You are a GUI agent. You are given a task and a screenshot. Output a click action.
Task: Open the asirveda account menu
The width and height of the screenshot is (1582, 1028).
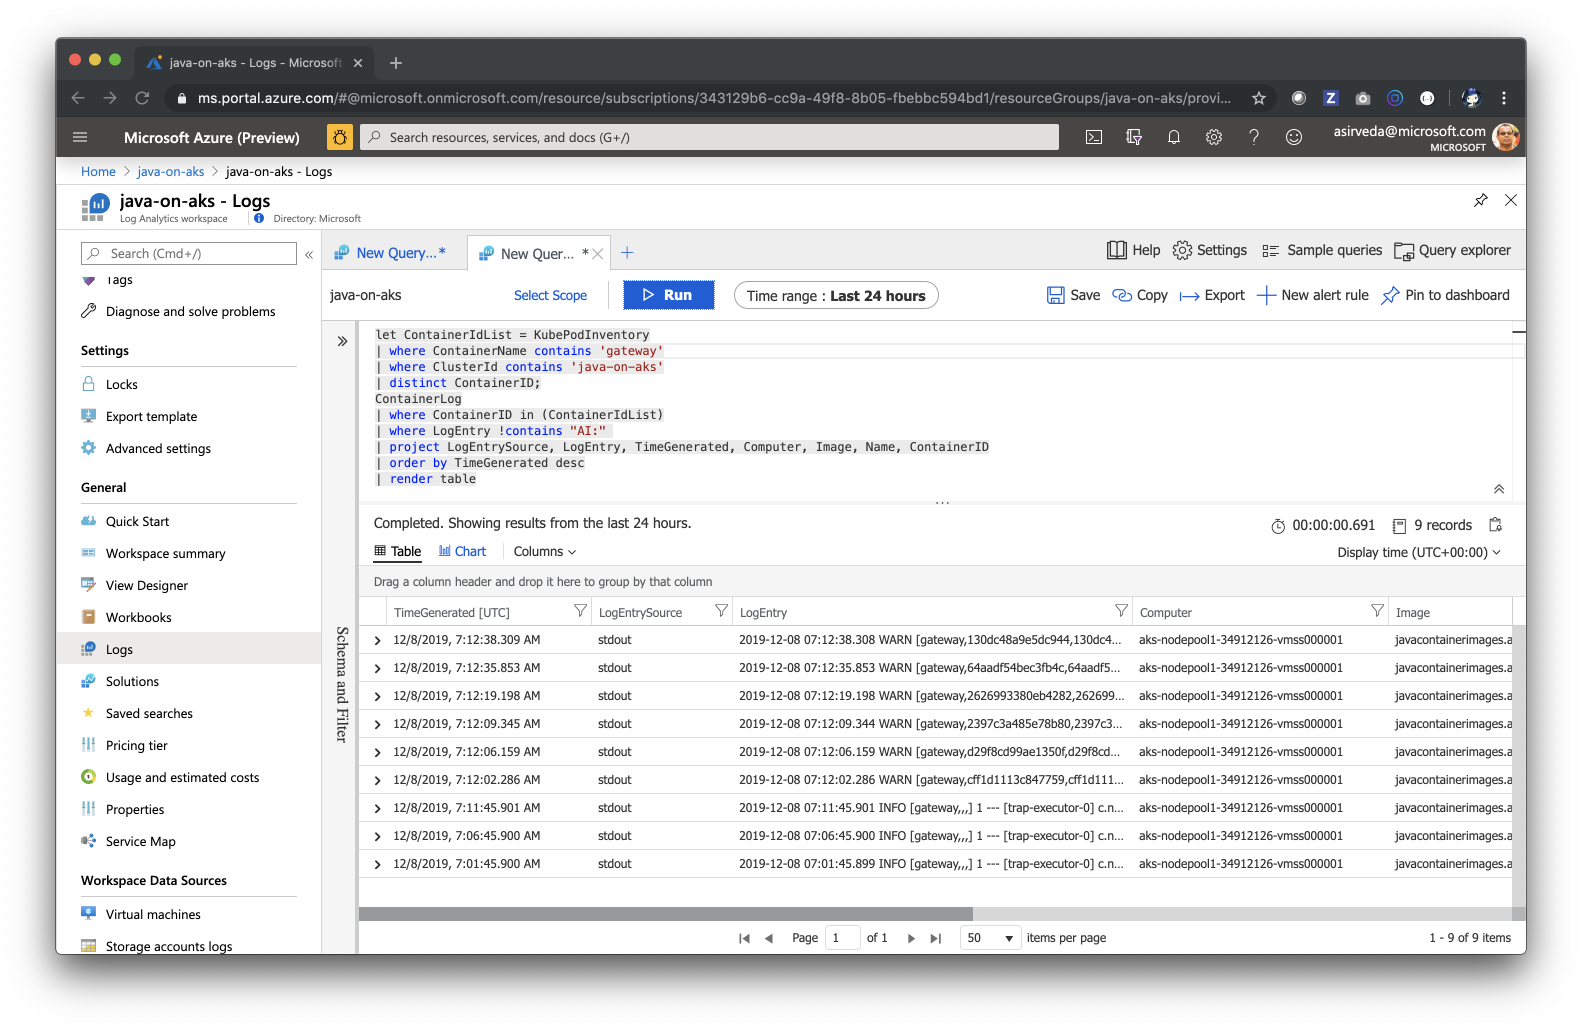1425,137
